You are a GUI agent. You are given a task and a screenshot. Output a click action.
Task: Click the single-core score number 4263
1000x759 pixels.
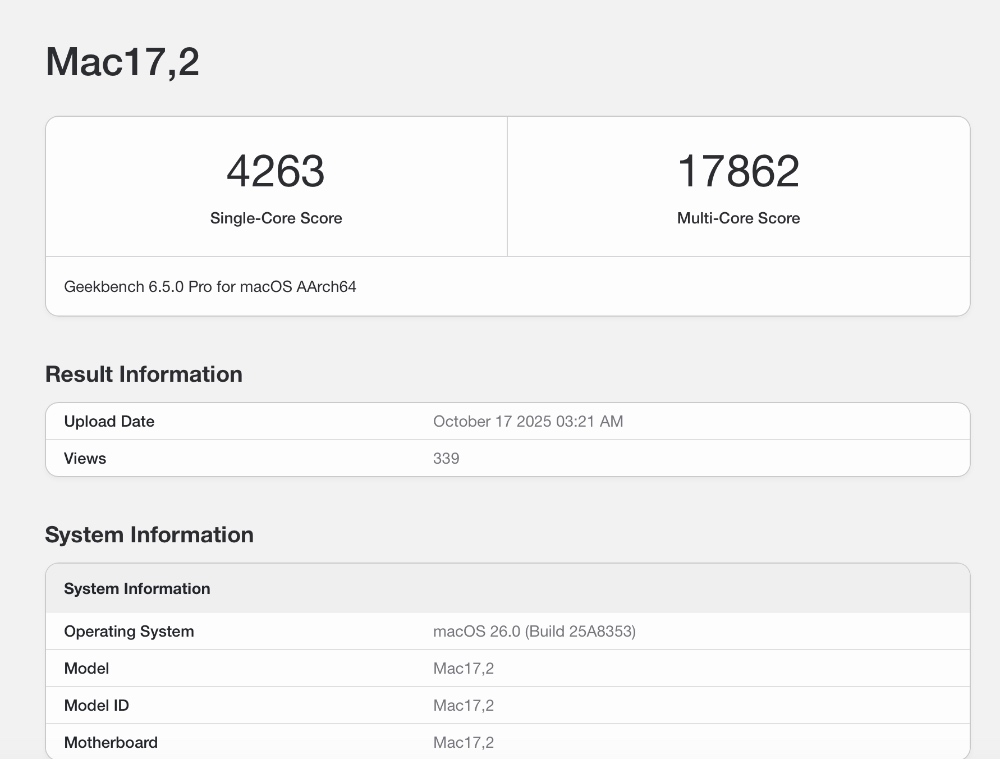pyautogui.click(x=276, y=171)
